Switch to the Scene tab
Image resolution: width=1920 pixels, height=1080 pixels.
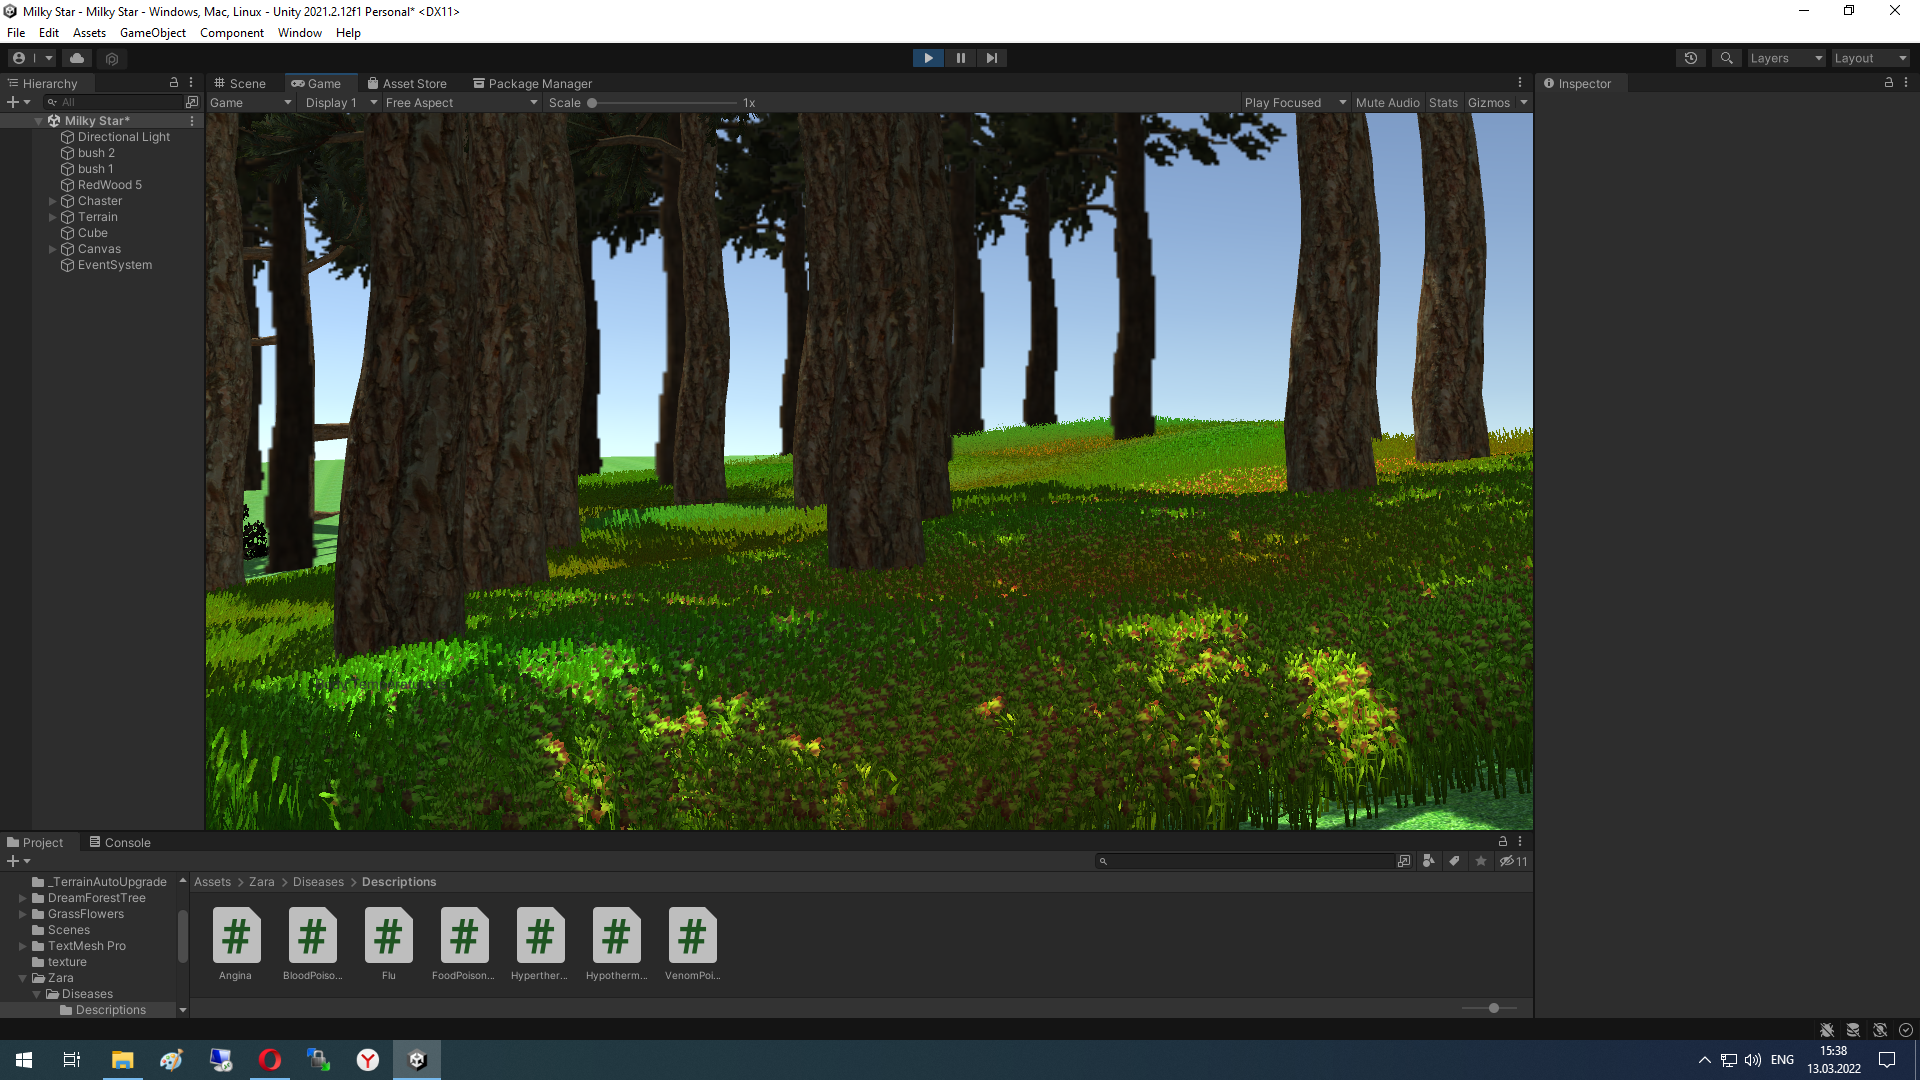tap(240, 84)
